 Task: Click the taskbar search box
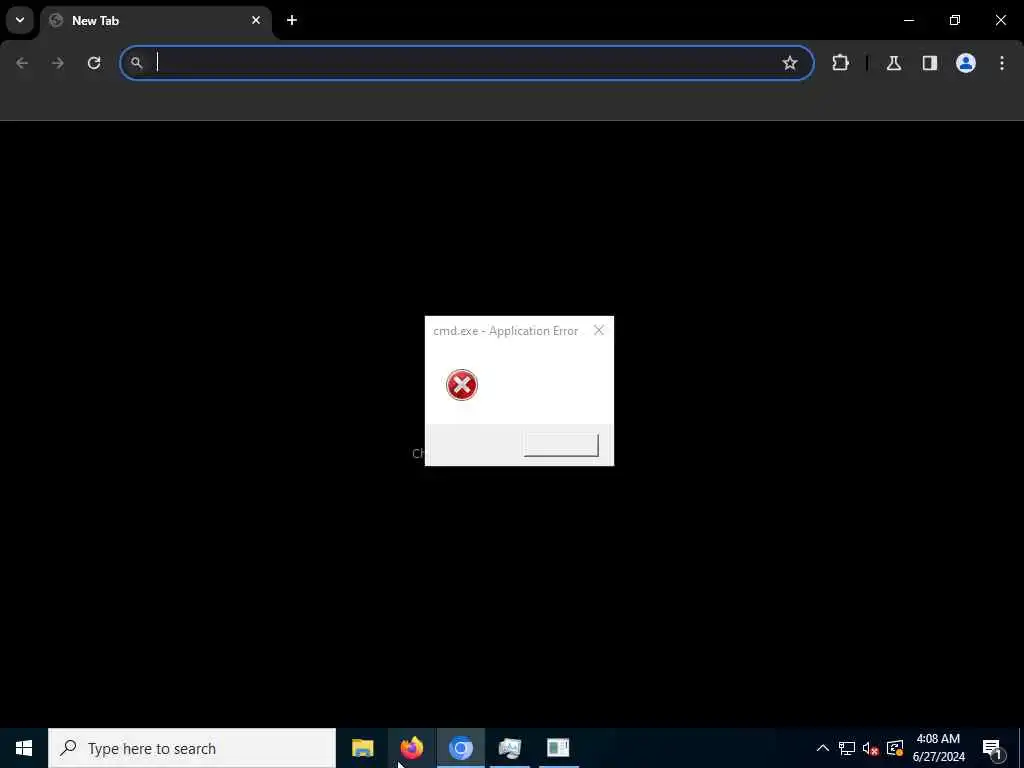pyautogui.click(x=192, y=748)
